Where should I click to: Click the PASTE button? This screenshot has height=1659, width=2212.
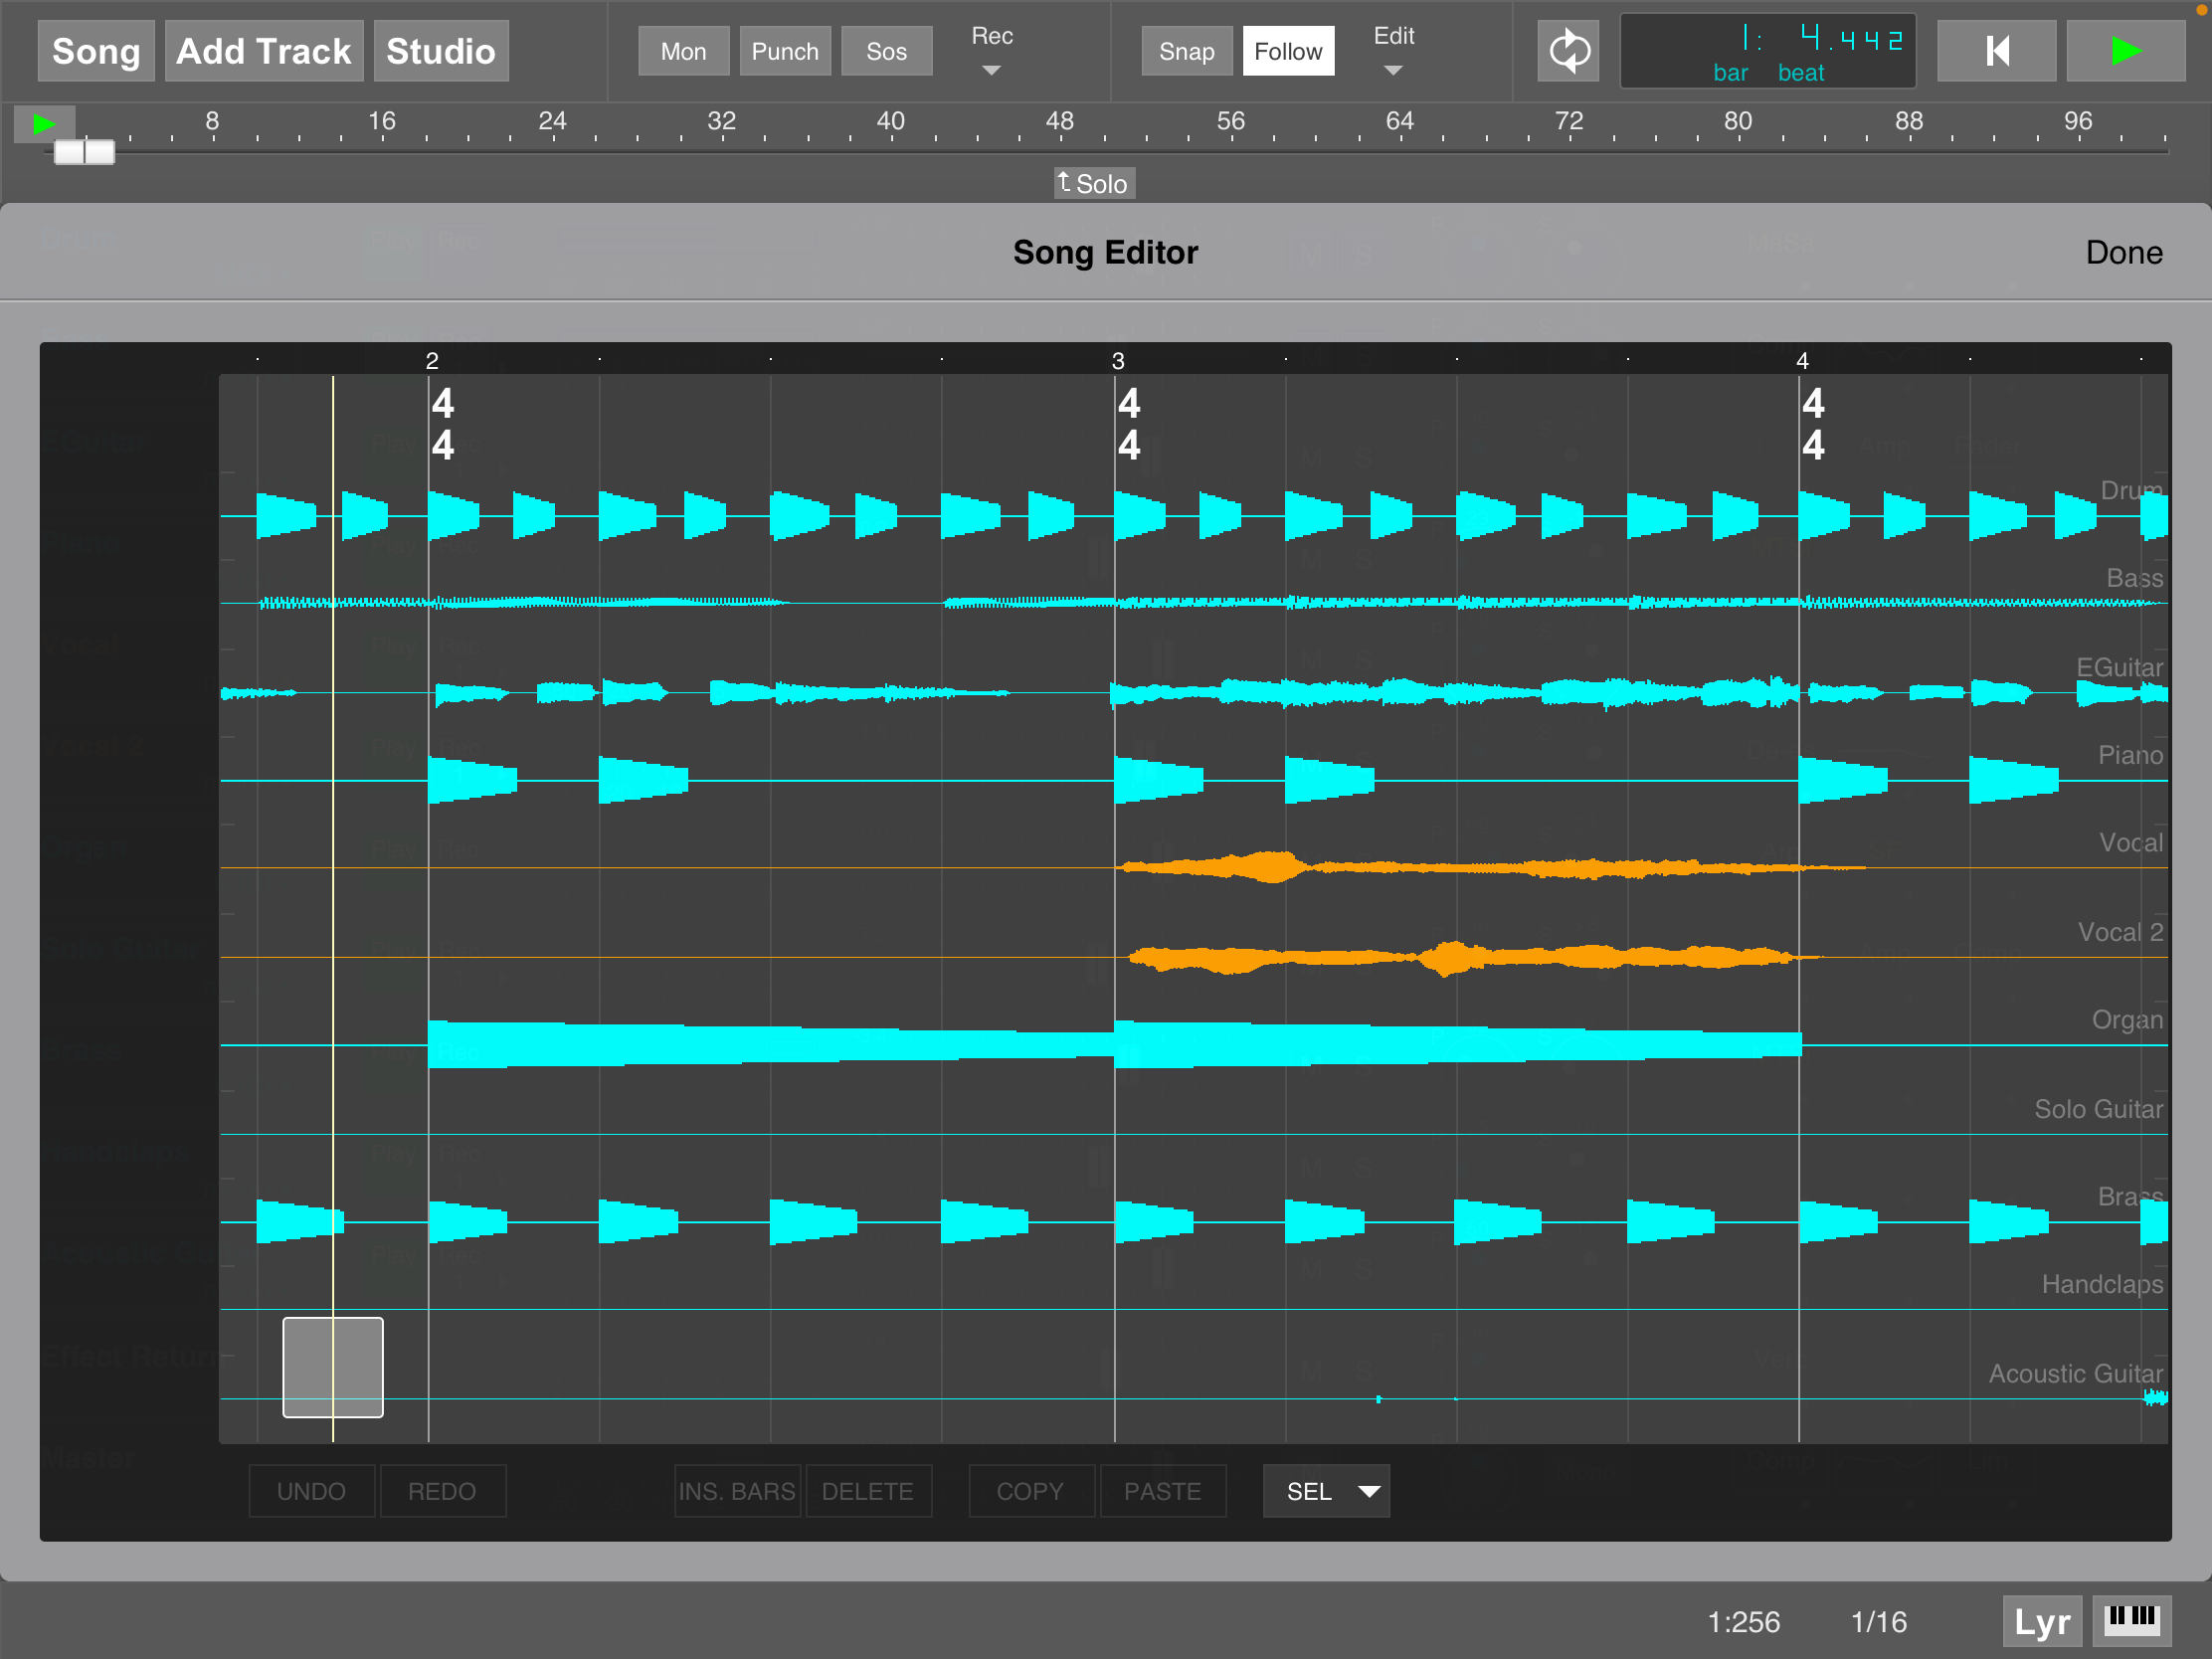coord(1162,1490)
